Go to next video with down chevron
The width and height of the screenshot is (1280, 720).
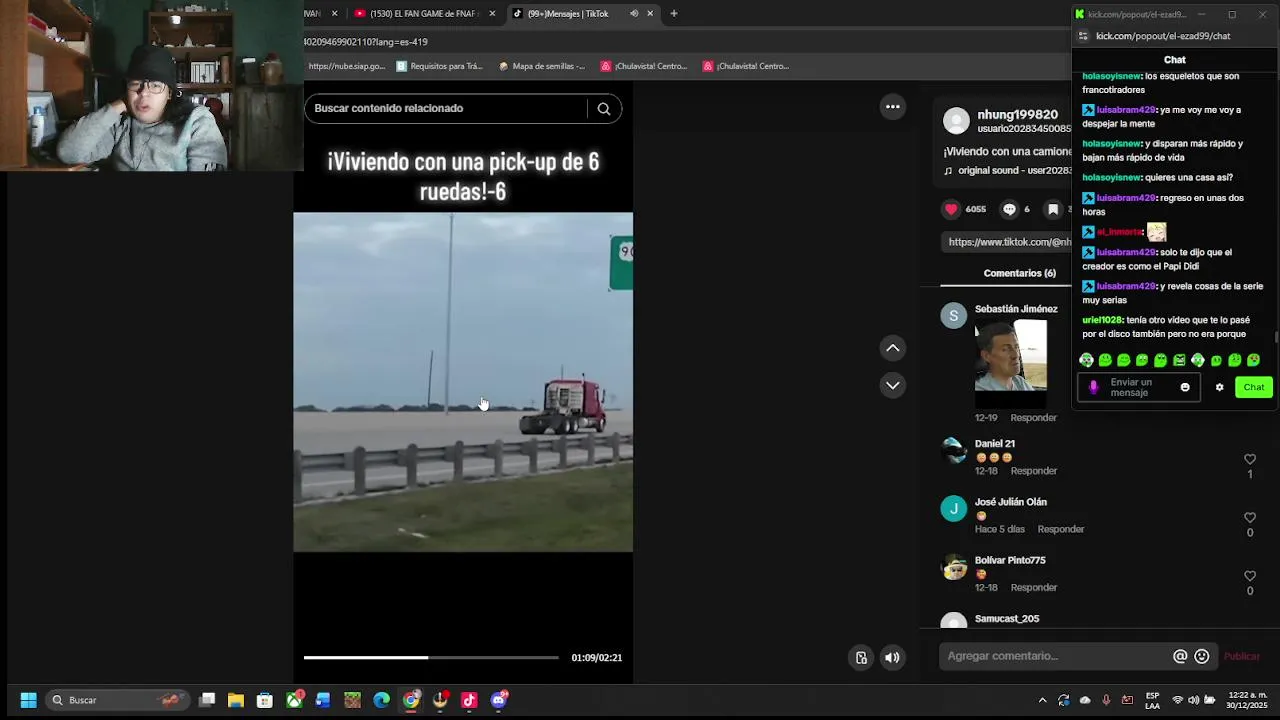(893, 385)
